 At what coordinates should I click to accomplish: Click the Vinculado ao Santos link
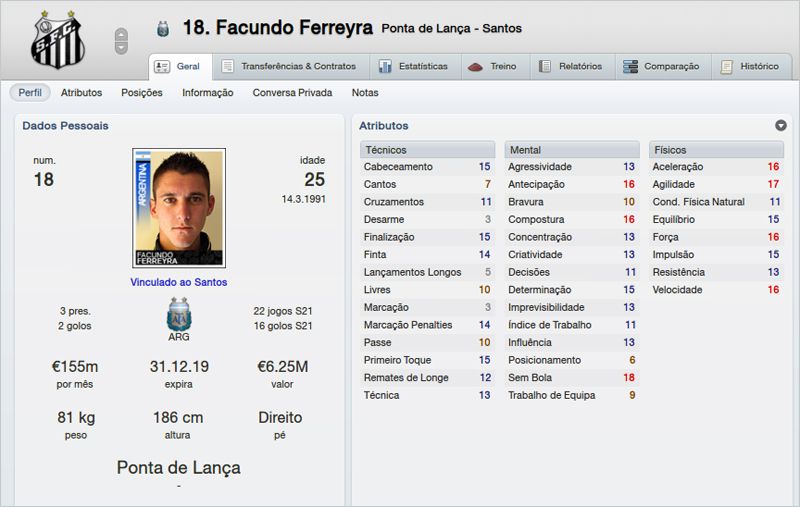point(178,282)
